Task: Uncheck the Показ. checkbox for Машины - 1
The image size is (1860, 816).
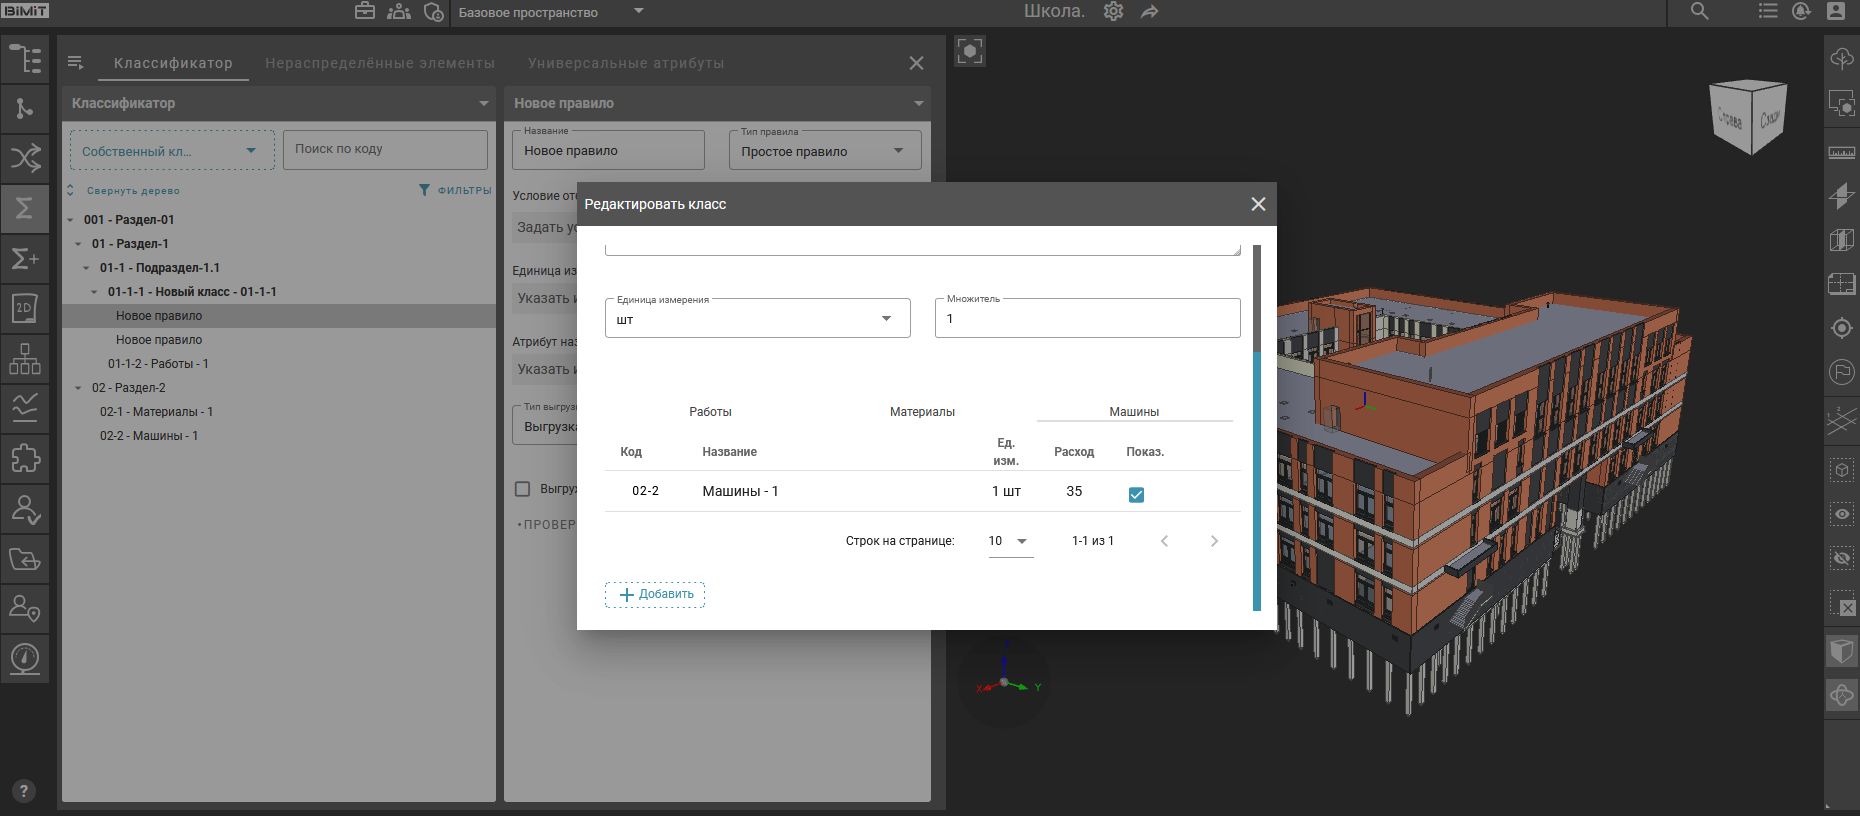Action: click(x=1136, y=494)
